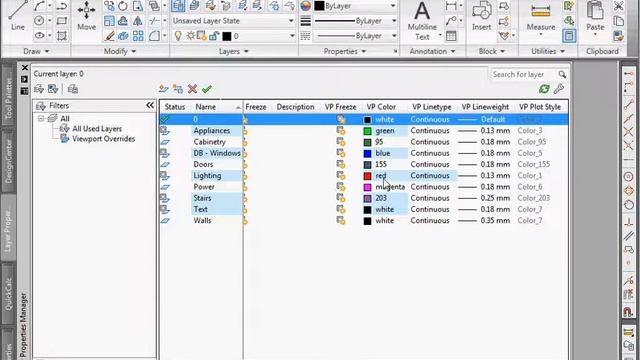The image size is (640, 360).
Task: Change green VP Color swatch of Appliances
Action: point(367,131)
